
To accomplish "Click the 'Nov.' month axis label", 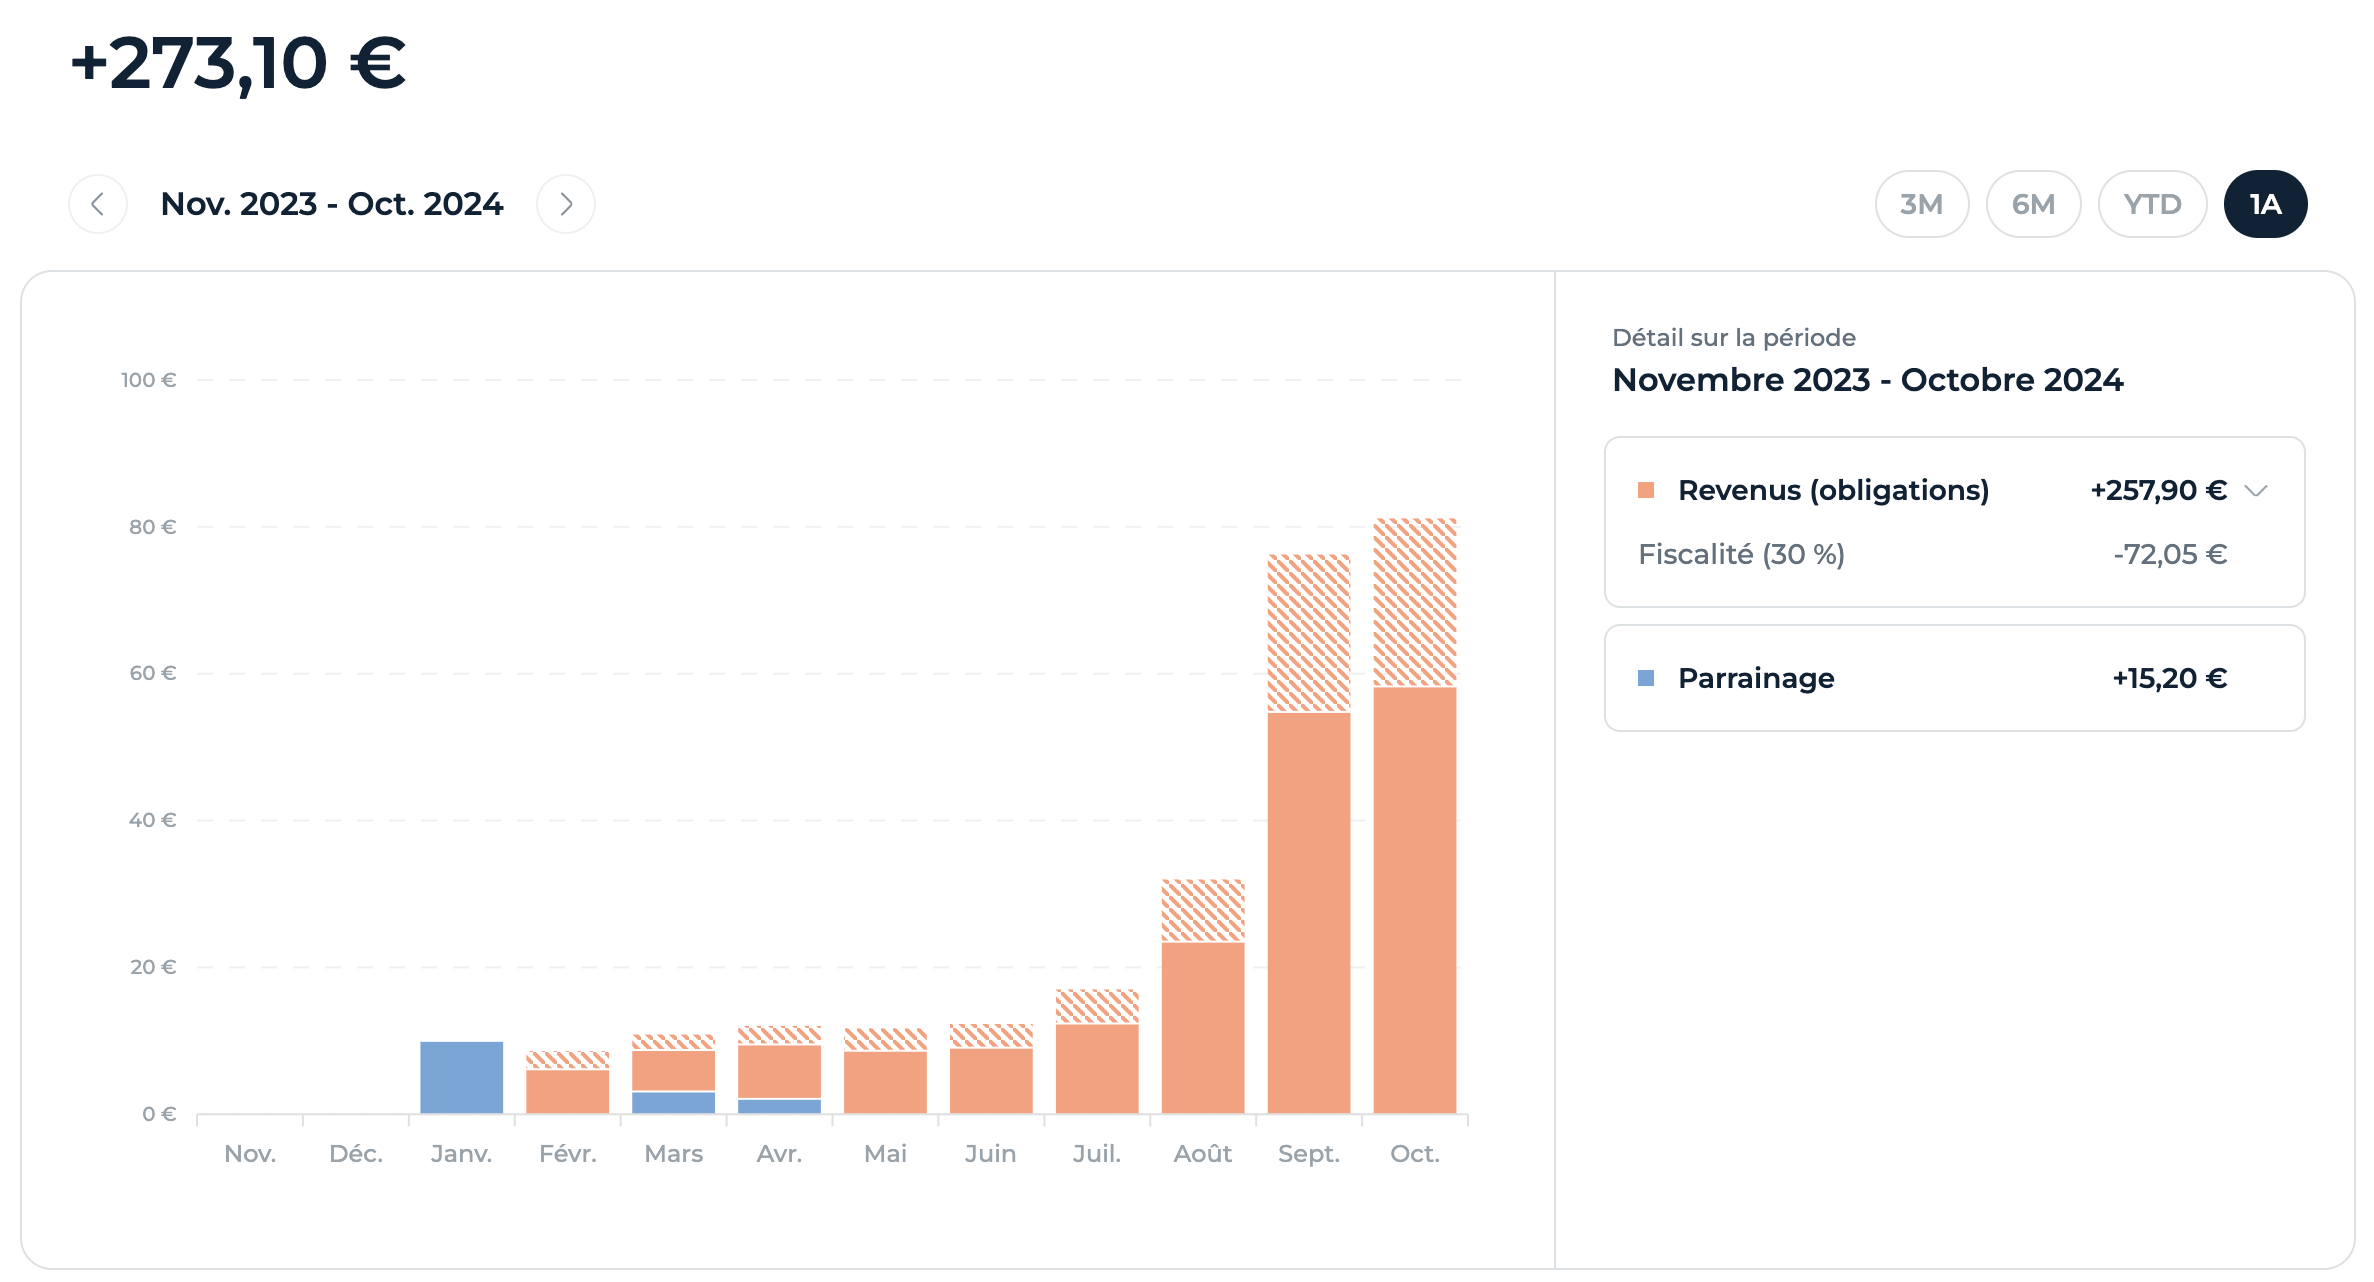I will [250, 1154].
